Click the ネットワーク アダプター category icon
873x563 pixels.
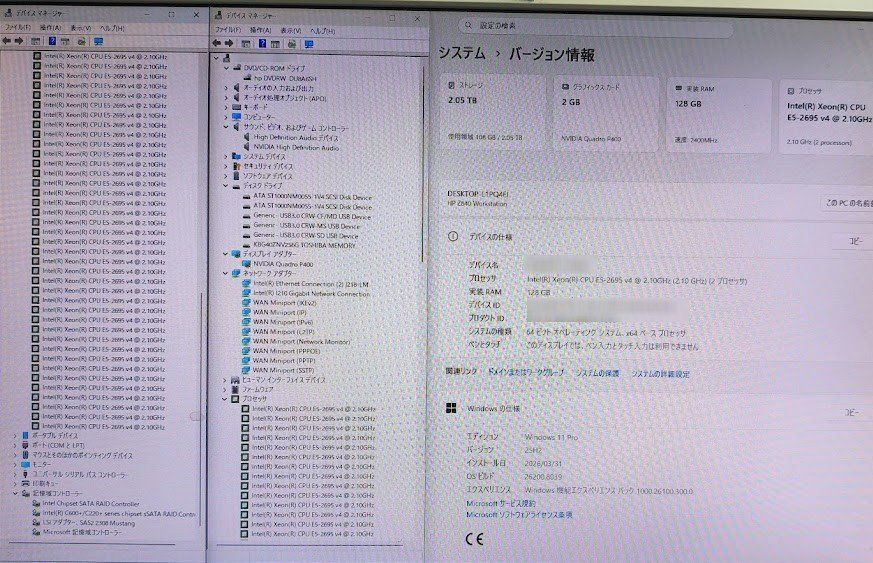[236, 273]
